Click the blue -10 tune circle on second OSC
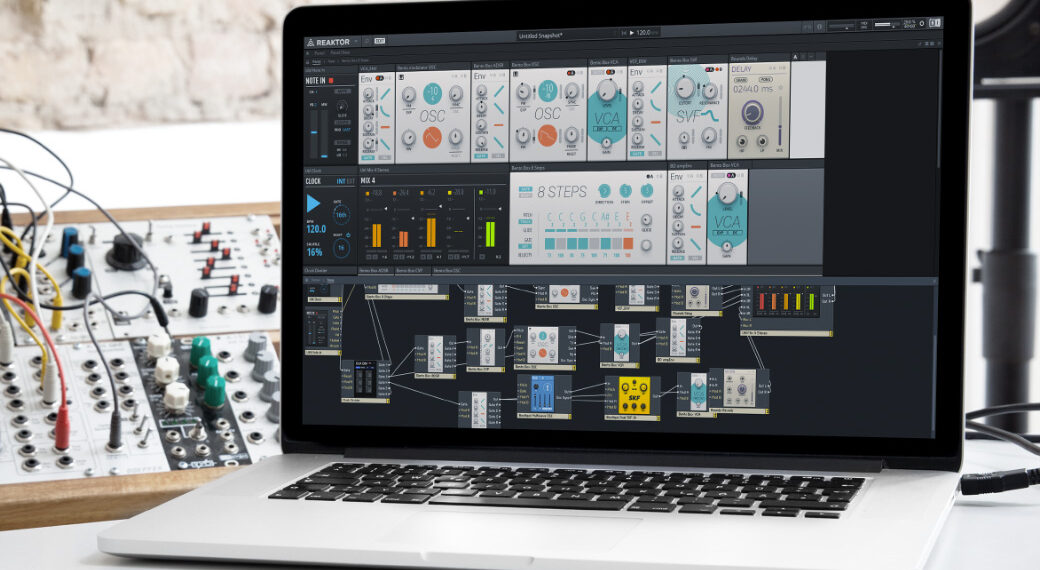 pos(547,89)
